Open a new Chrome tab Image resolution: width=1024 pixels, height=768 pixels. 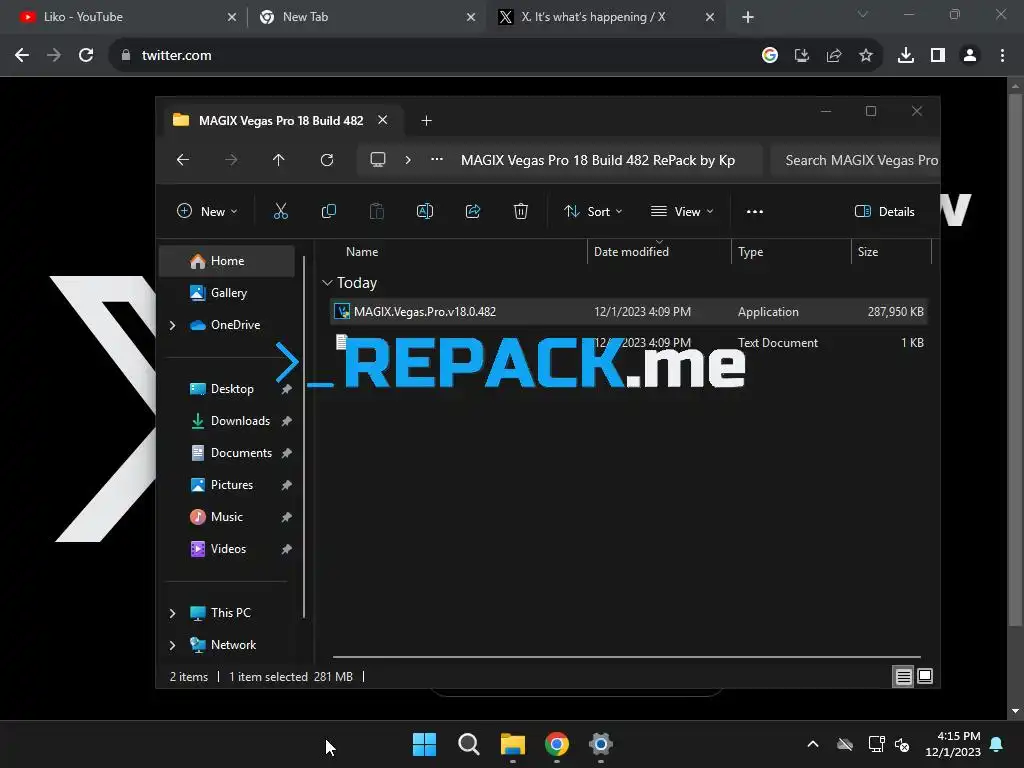click(x=748, y=17)
